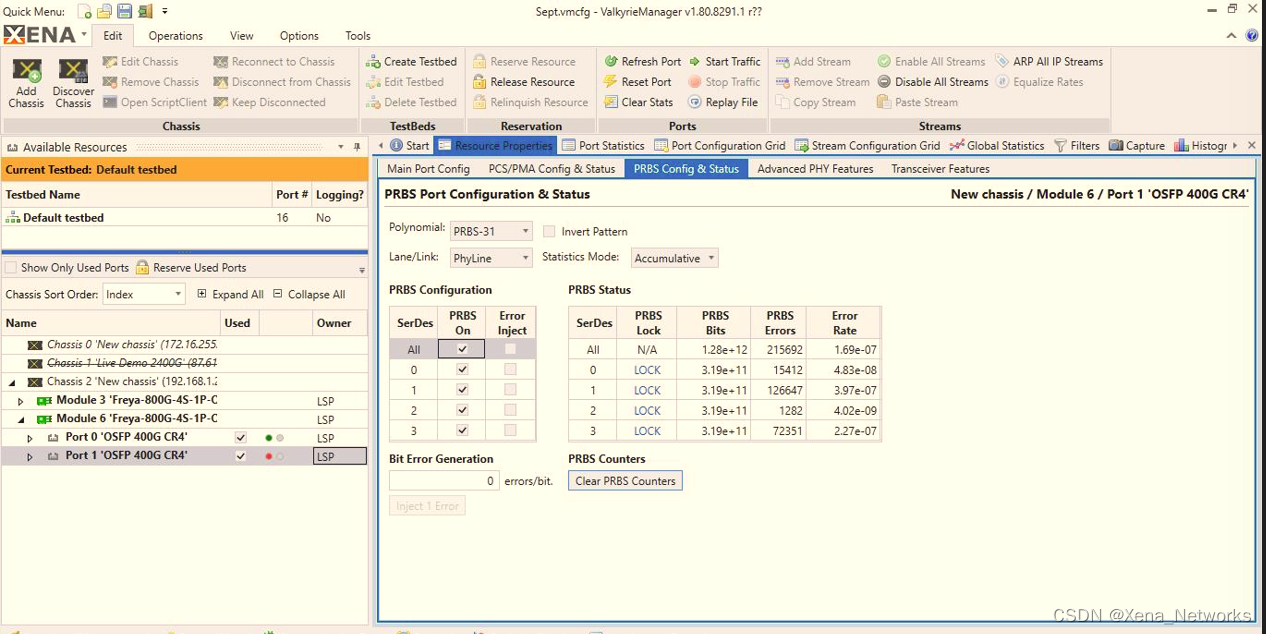Switch to Transceiver Features tab
Image resolution: width=1266 pixels, height=634 pixels.
pos(940,169)
